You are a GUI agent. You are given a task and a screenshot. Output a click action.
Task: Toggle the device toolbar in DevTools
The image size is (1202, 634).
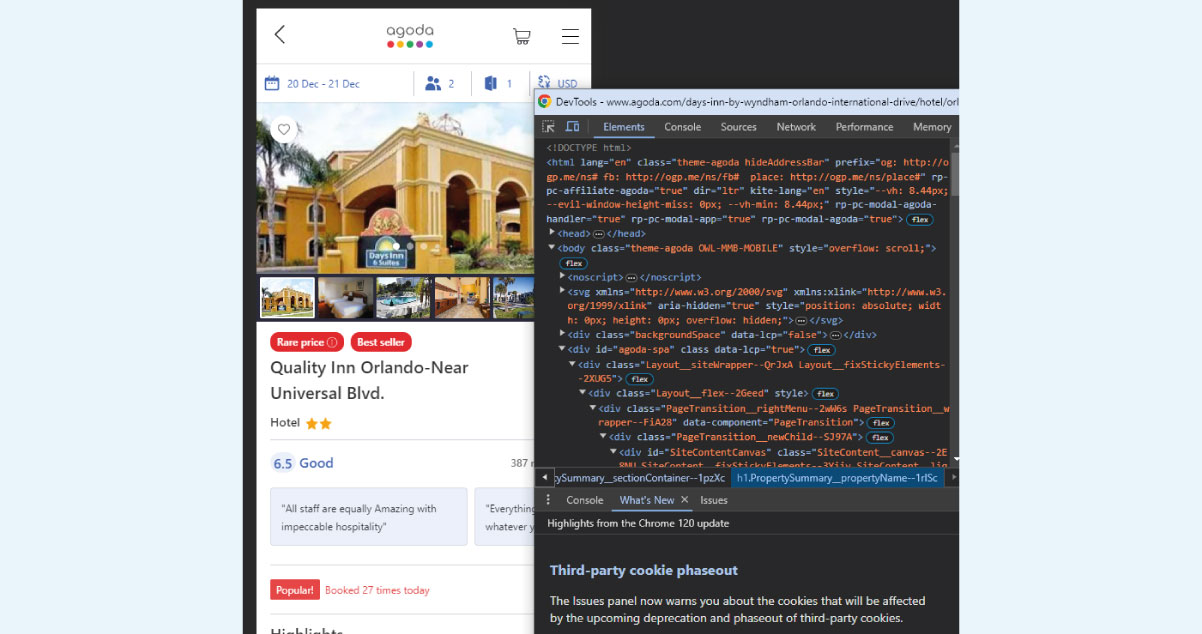(572, 126)
